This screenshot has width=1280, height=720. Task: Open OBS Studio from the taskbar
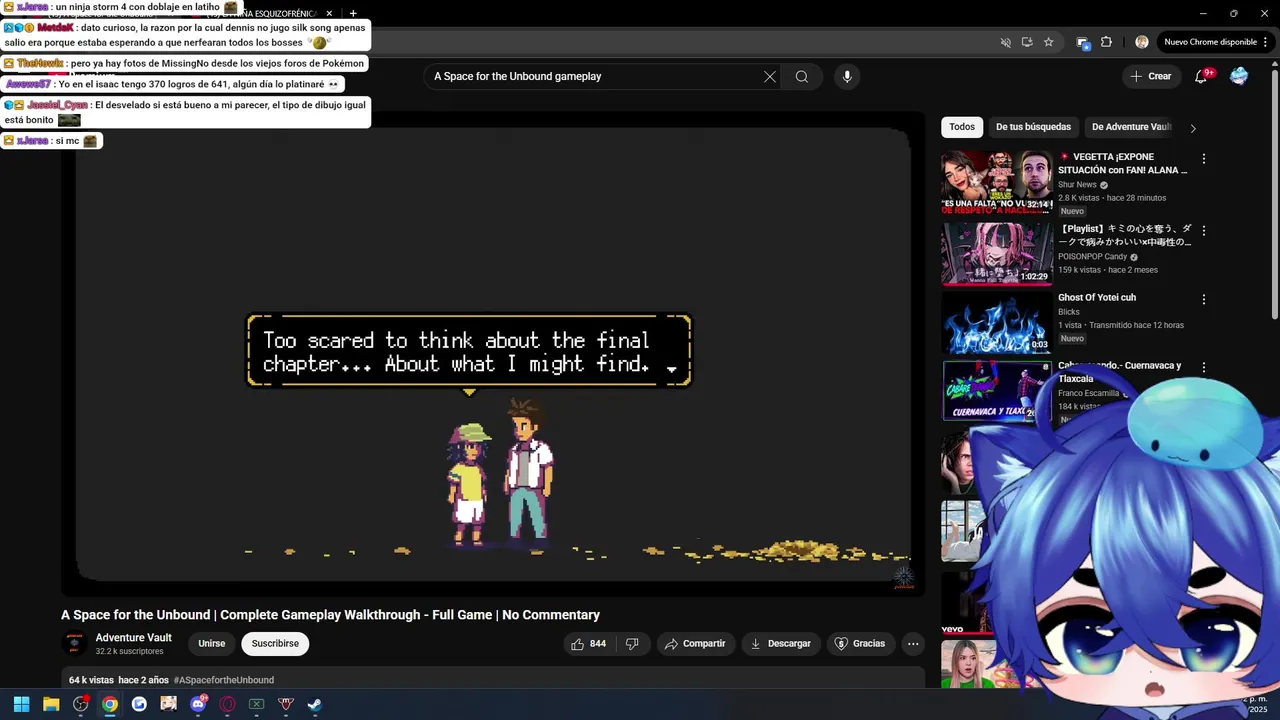tap(81, 704)
